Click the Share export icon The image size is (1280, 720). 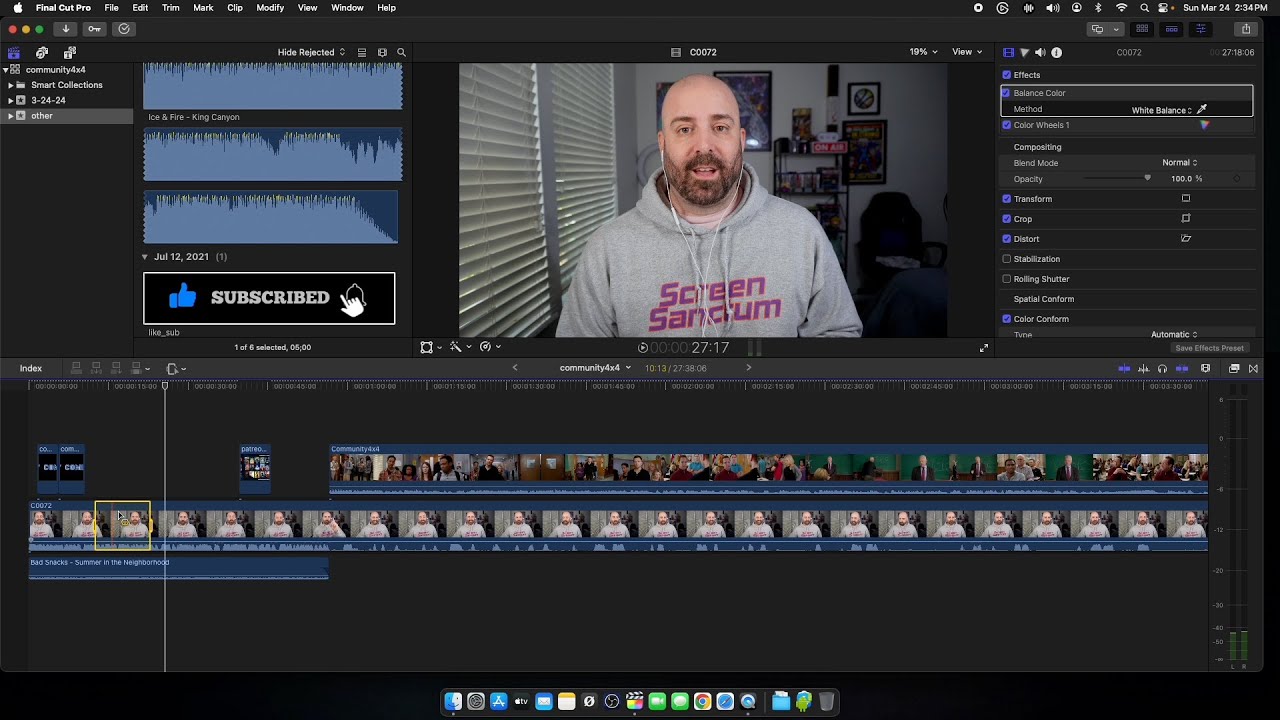(x=1246, y=29)
